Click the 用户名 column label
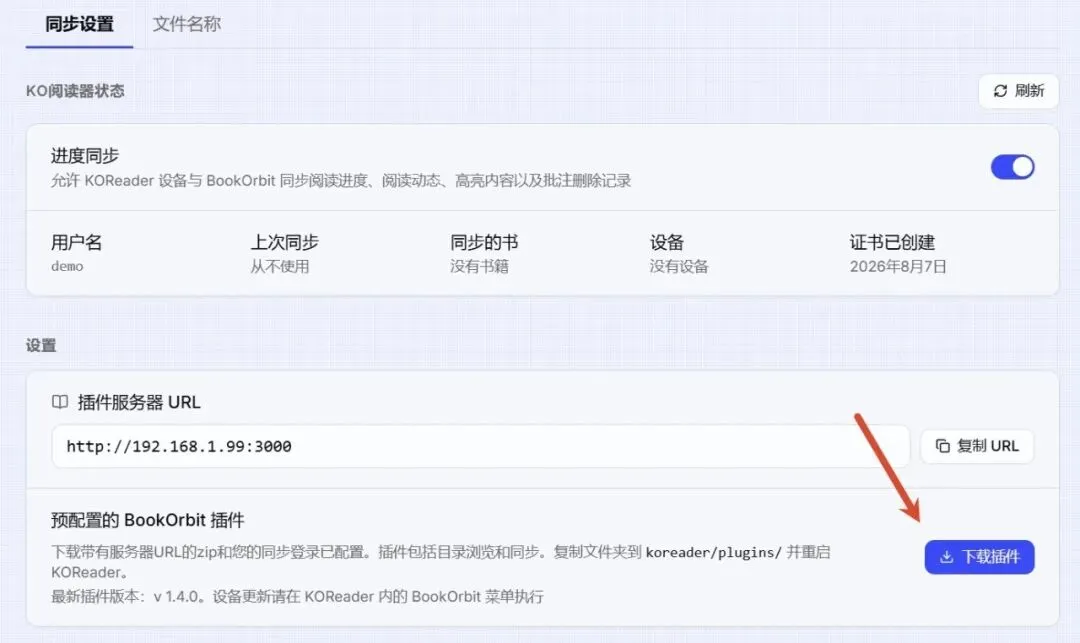 tap(76, 242)
